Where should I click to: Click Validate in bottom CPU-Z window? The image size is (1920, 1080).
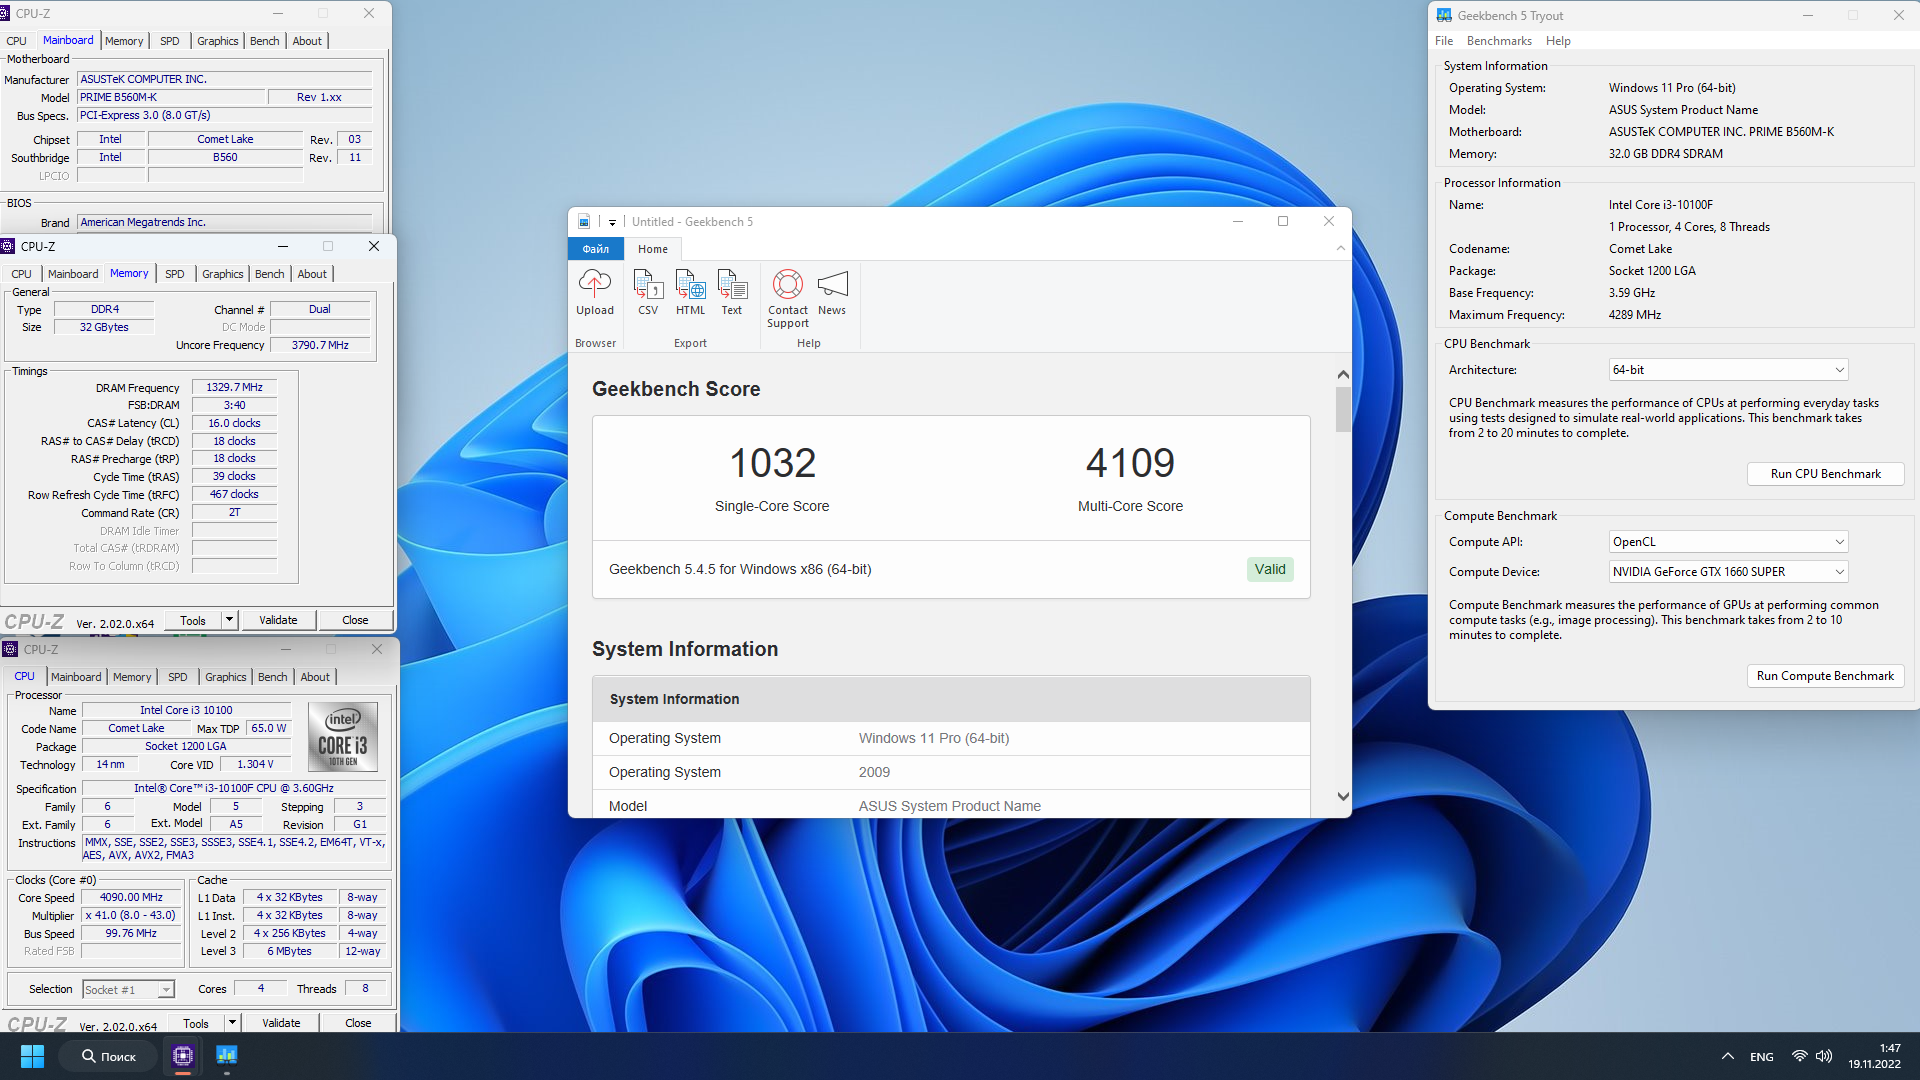coord(281,1023)
